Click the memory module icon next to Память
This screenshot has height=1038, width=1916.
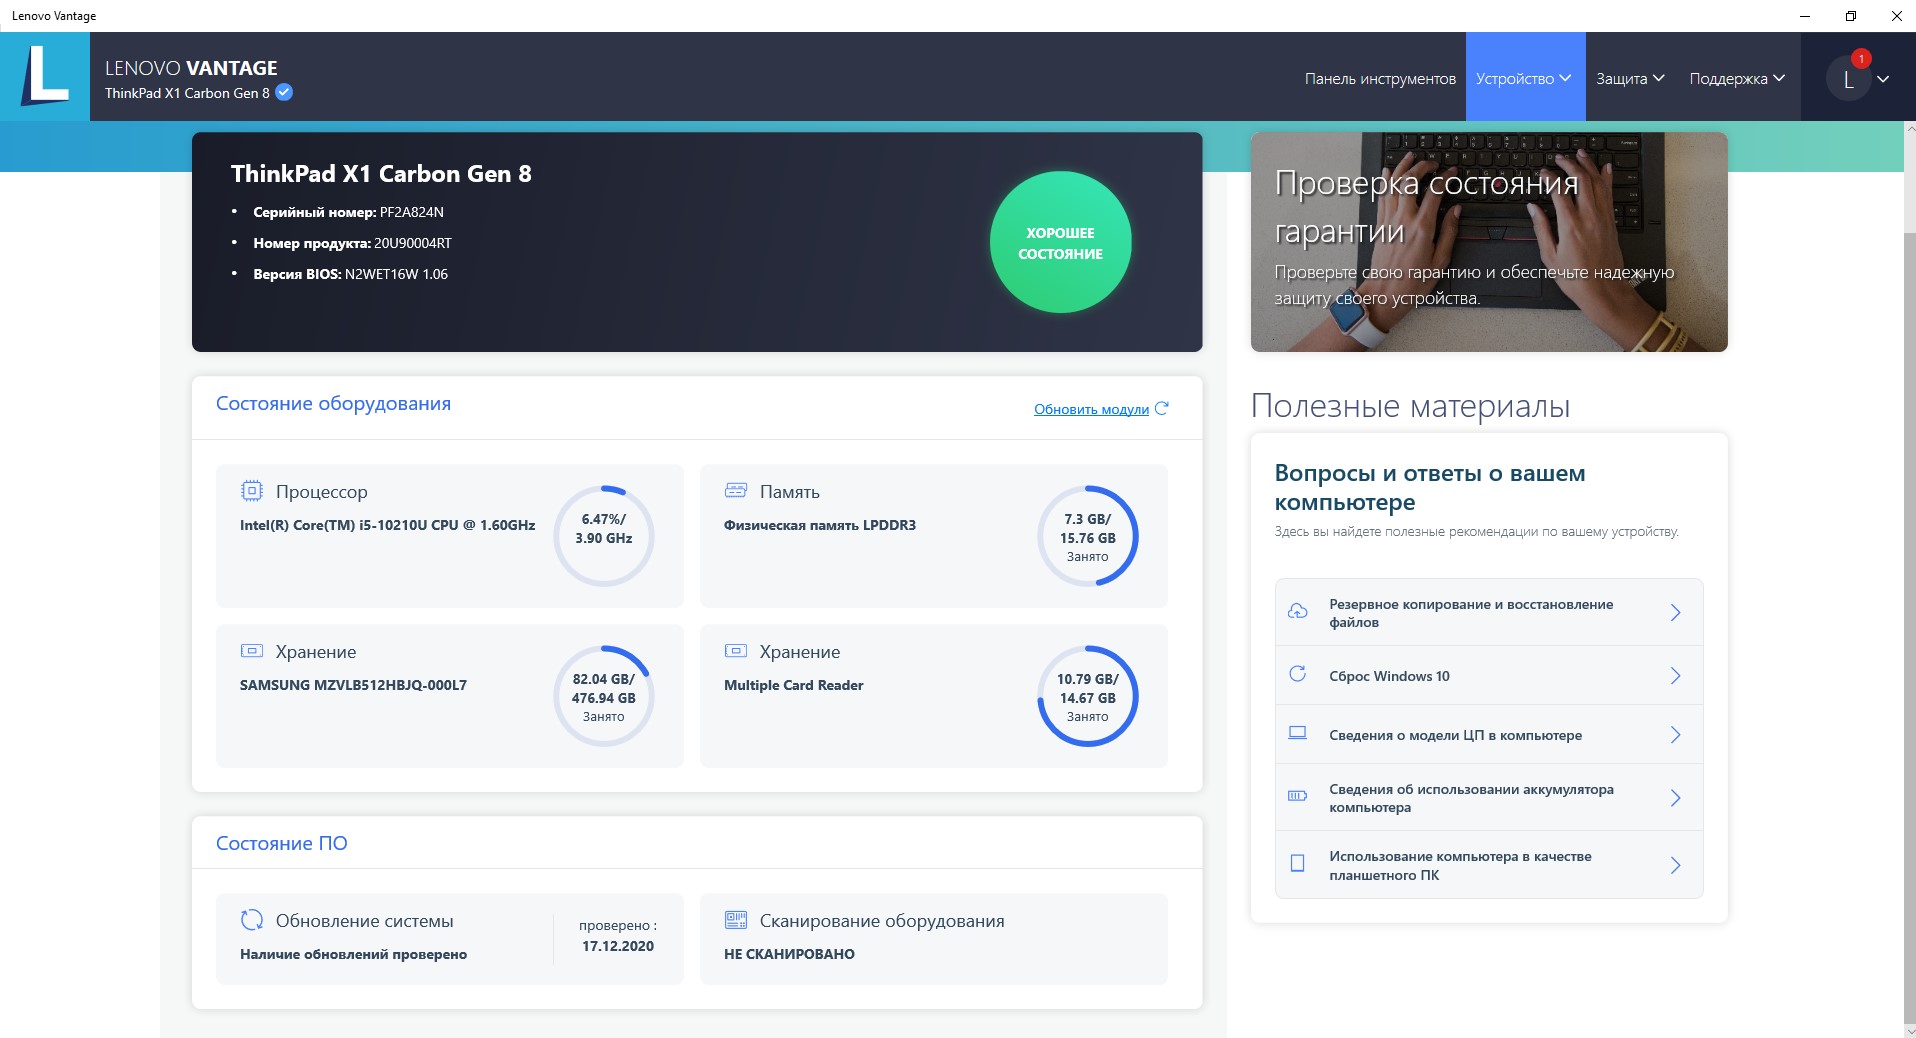736,491
